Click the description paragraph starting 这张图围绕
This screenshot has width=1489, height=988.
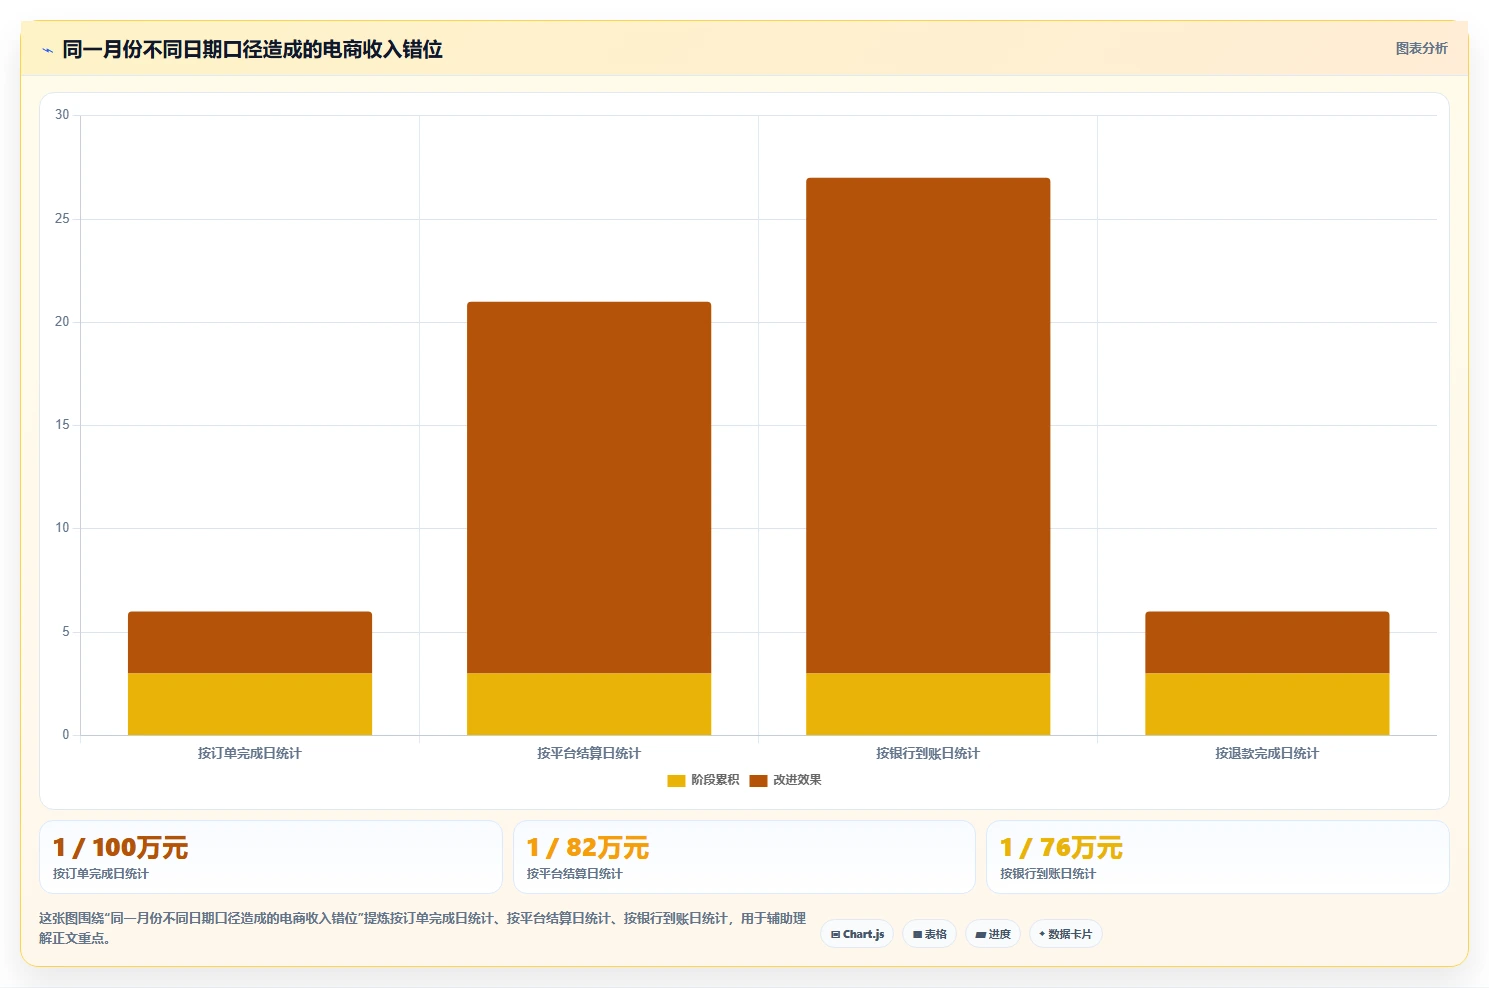click(x=423, y=928)
